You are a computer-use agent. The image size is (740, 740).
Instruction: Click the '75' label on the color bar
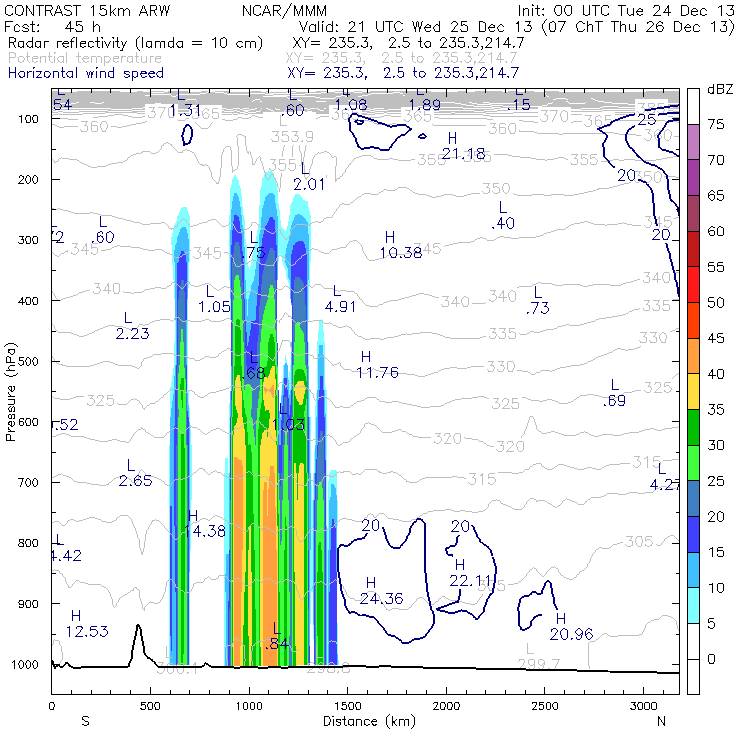coord(715,125)
